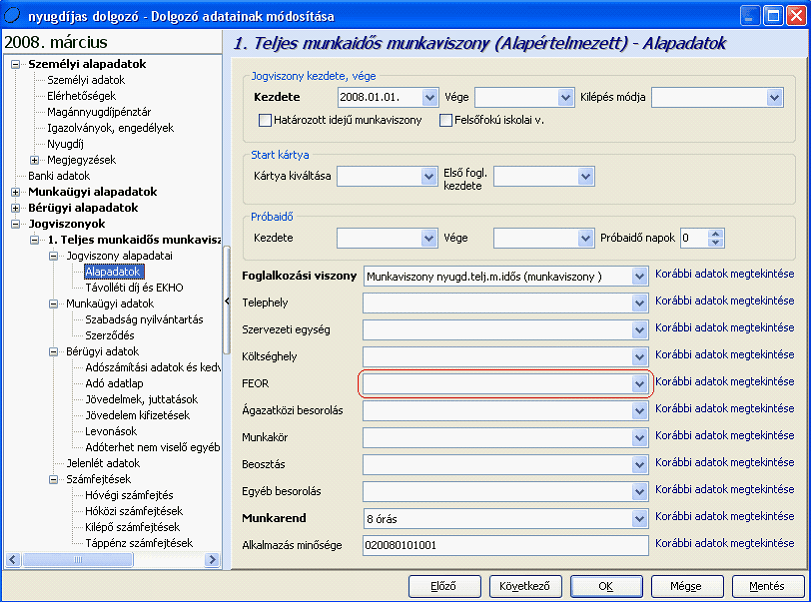
Task: Open the Foglalkozási viszony dropdown
Action: pos(640,276)
